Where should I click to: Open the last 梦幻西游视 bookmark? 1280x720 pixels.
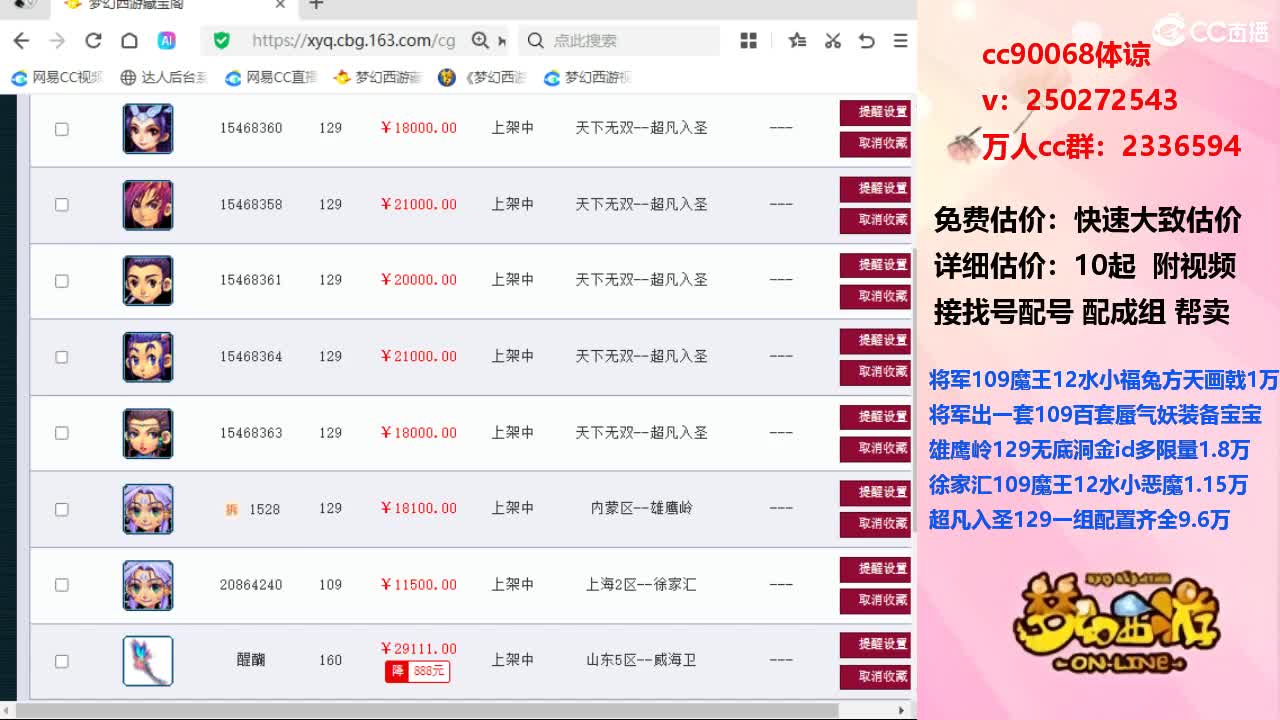[x=588, y=78]
